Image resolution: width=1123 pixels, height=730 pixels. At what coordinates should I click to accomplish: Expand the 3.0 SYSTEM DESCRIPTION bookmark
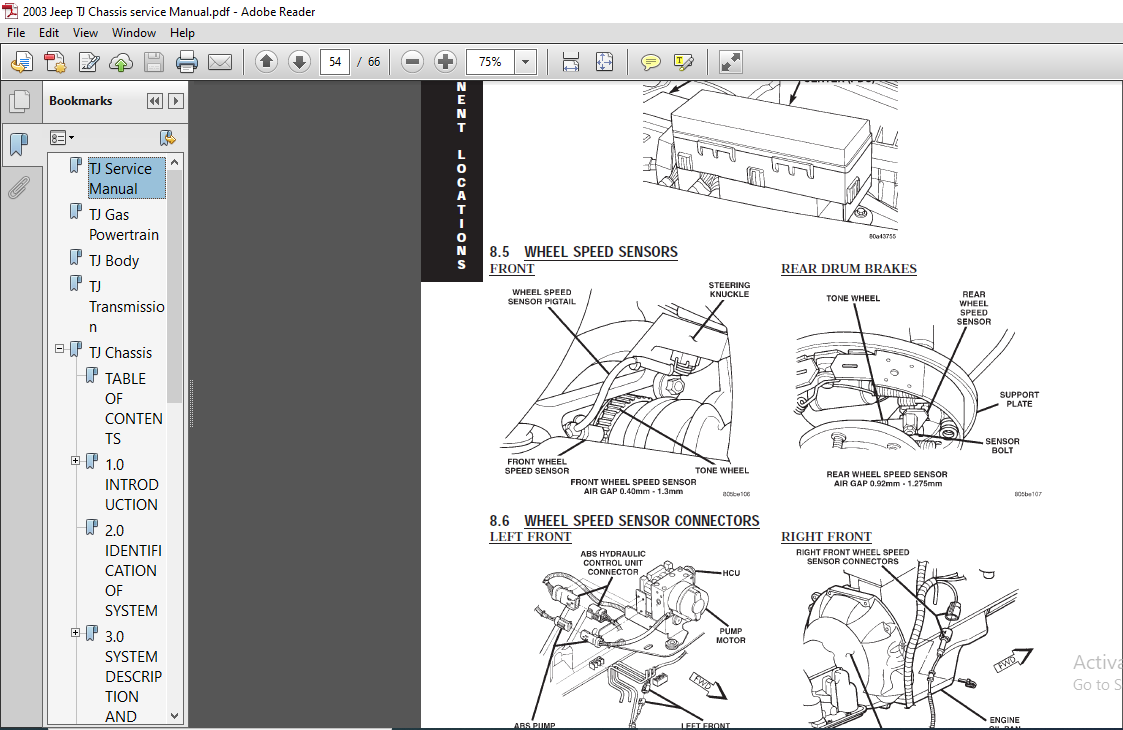[x=75, y=633]
